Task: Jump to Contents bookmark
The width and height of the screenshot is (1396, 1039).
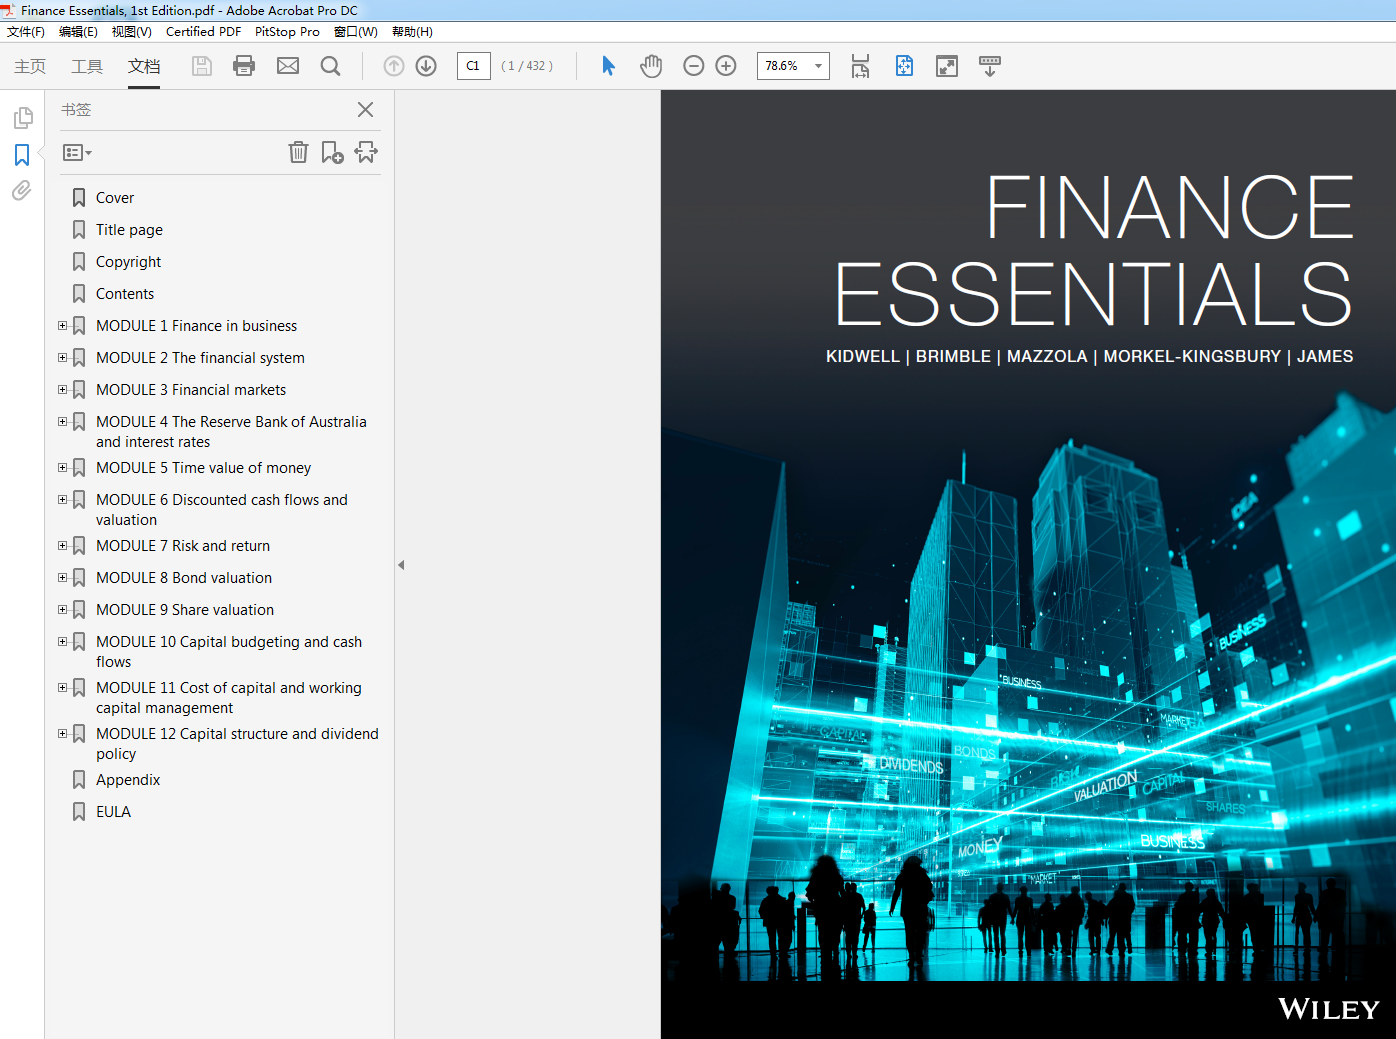Action: point(125,294)
